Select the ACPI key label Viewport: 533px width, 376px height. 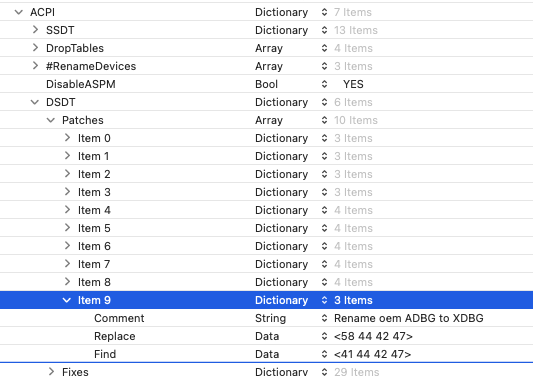click(x=42, y=12)
